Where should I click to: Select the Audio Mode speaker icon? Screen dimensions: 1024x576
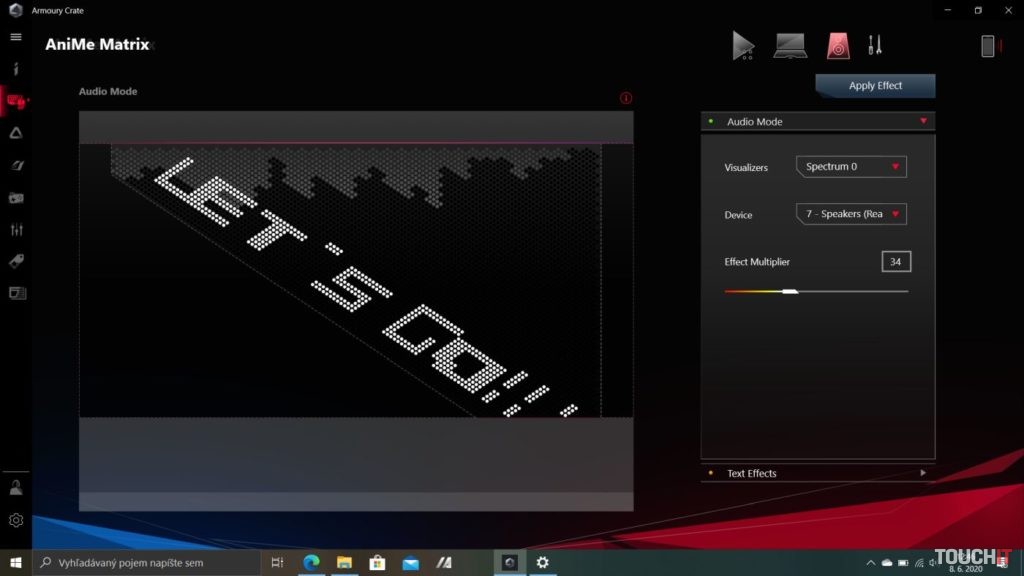pyautogui.click(x=836, y=45)
